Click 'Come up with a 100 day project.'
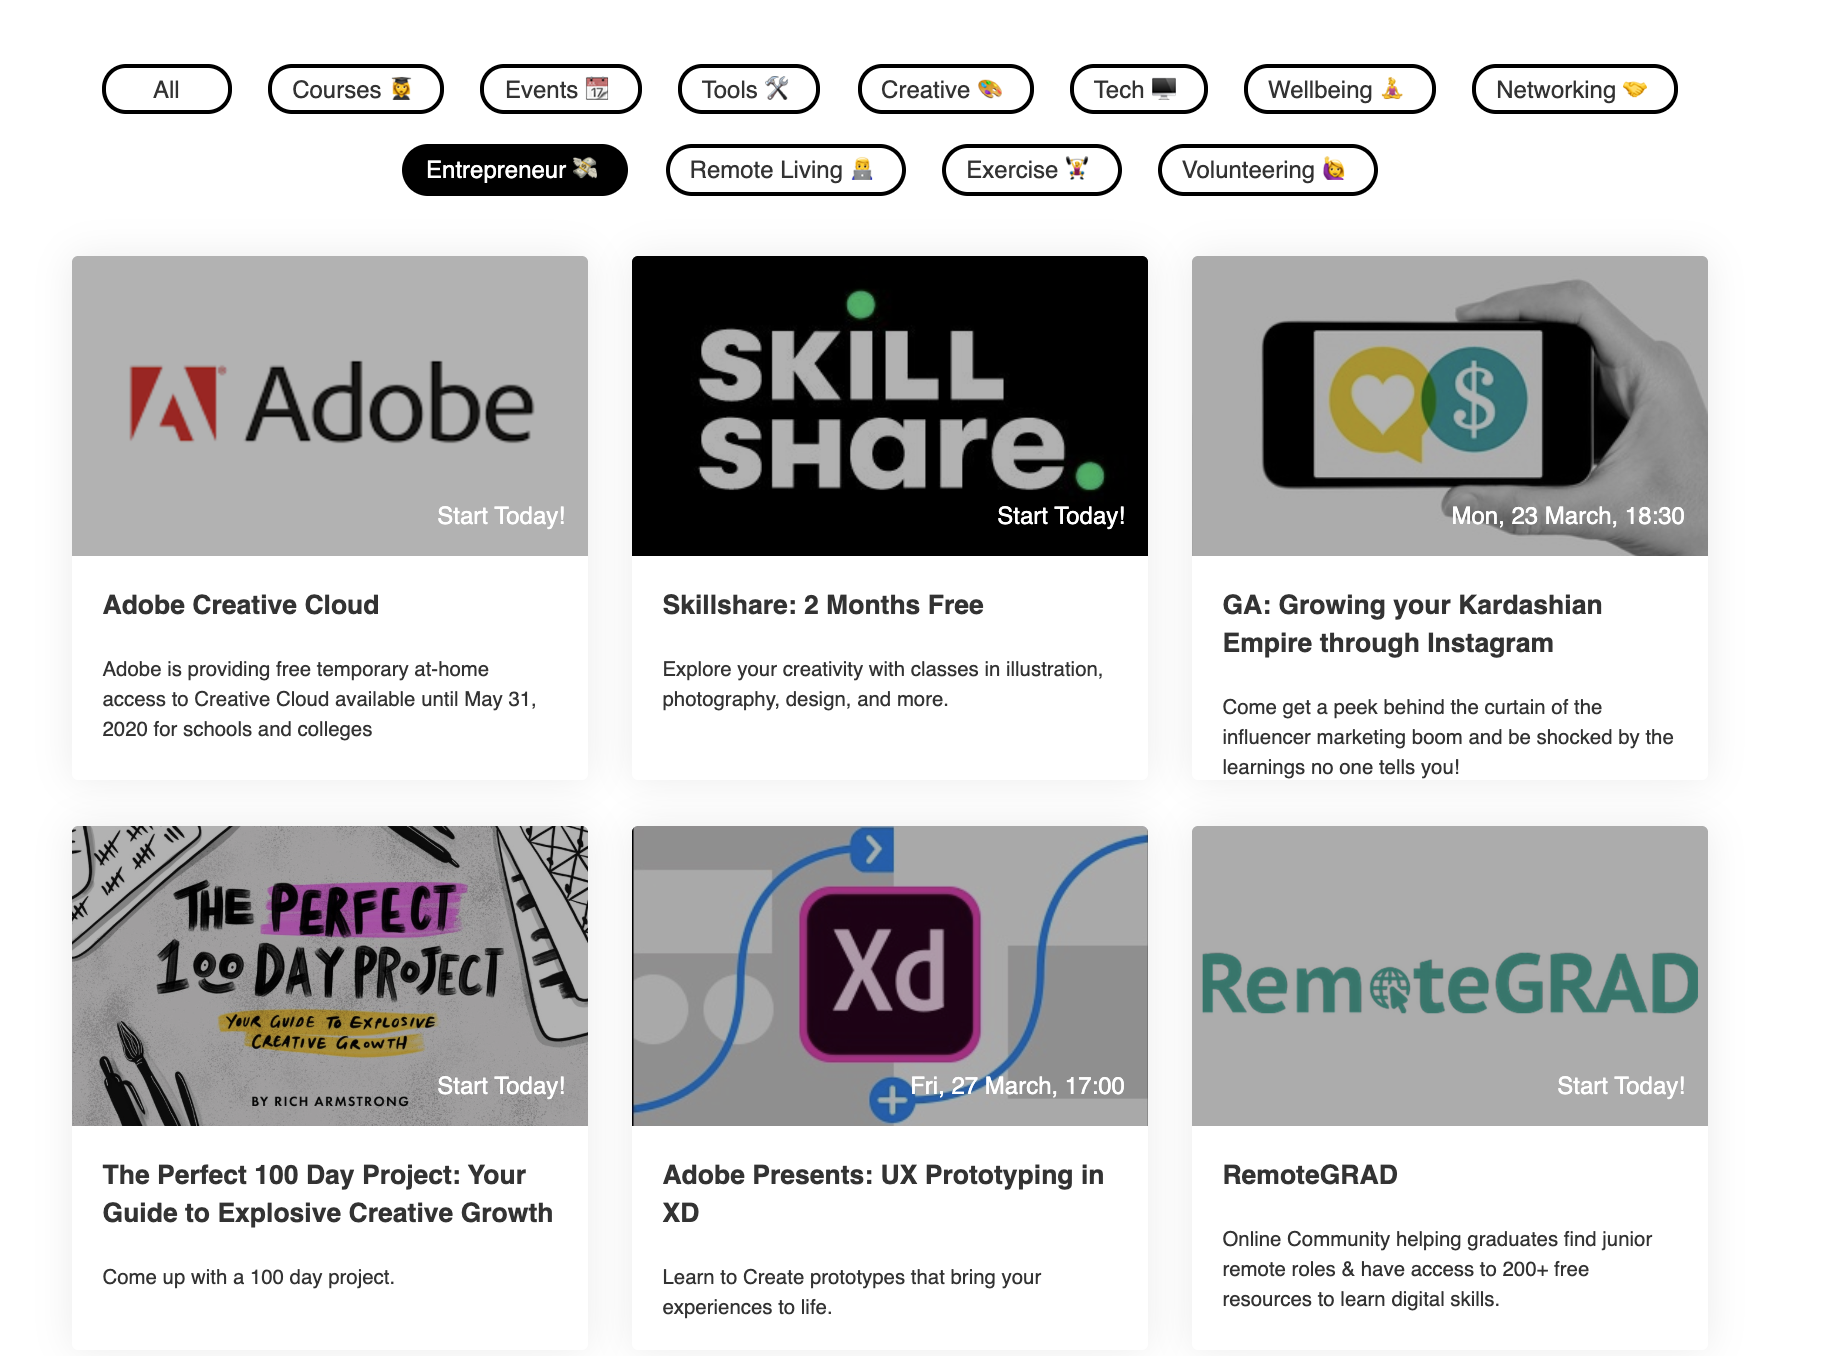This screenshot has width=1828, height=1356. (x=249, y=1277)
